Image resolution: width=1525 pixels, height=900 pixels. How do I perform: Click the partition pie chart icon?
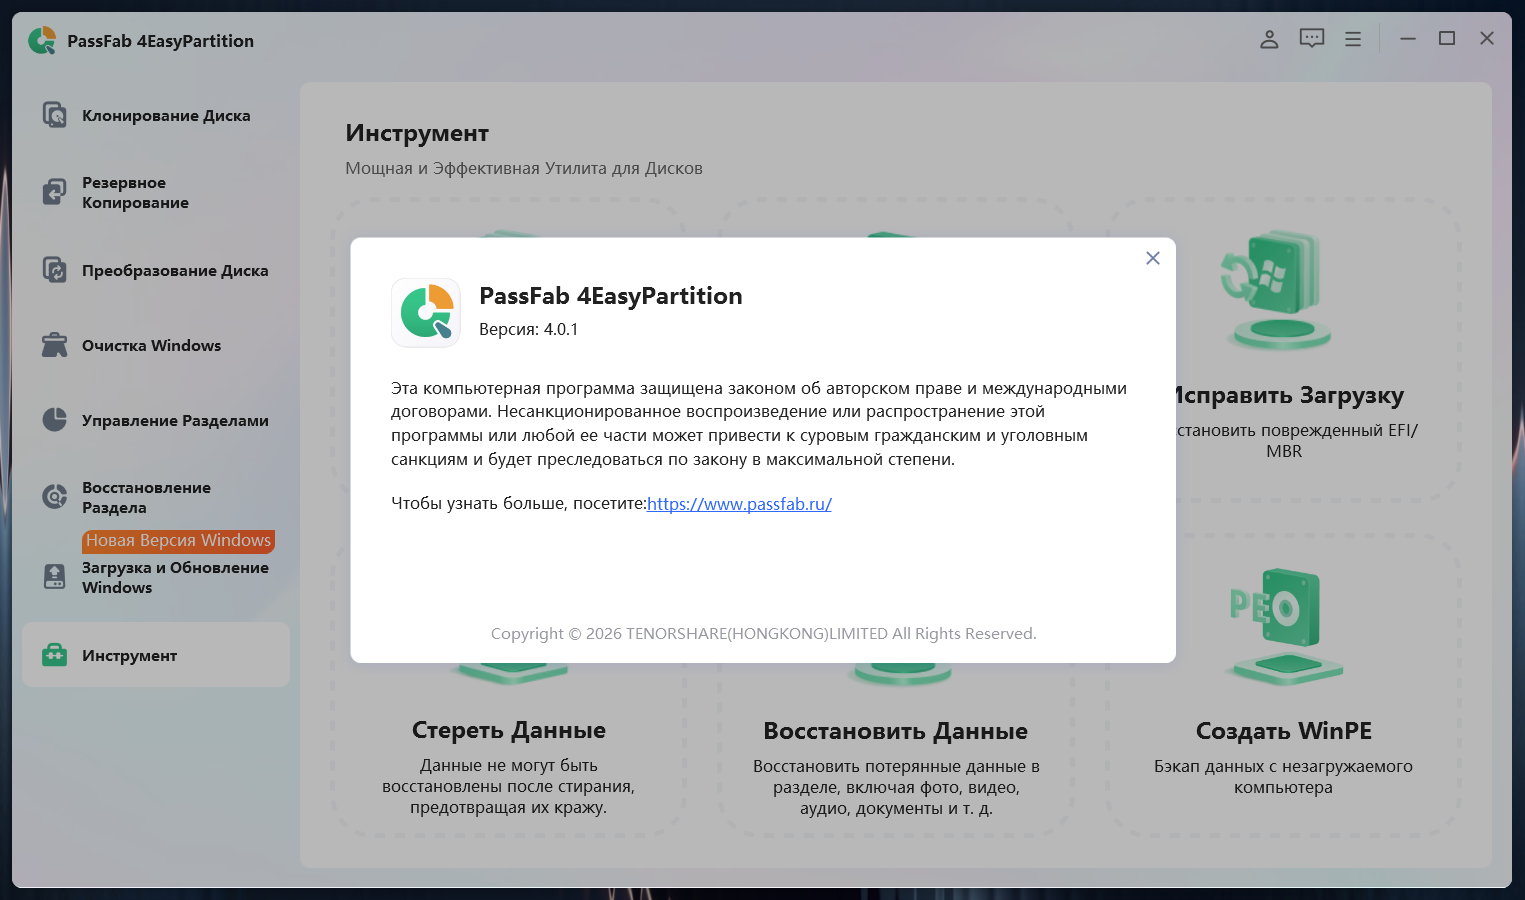coord(55,420)
